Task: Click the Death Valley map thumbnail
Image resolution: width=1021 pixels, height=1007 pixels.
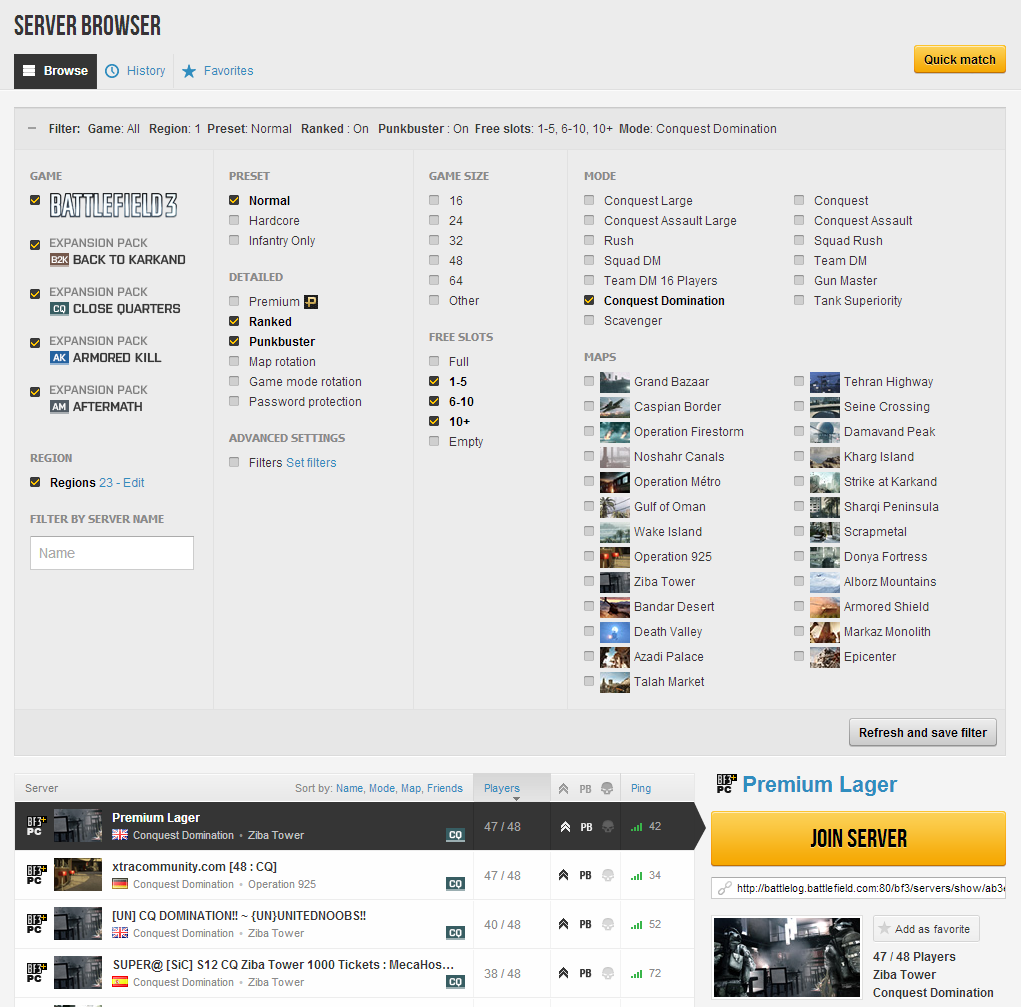Action: [615, 632]
